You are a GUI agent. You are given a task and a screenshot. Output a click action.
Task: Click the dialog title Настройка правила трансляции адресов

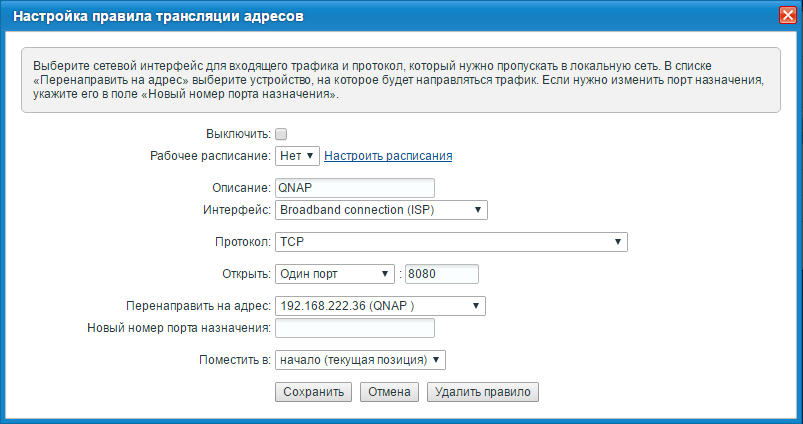click(x=158, y=15)
